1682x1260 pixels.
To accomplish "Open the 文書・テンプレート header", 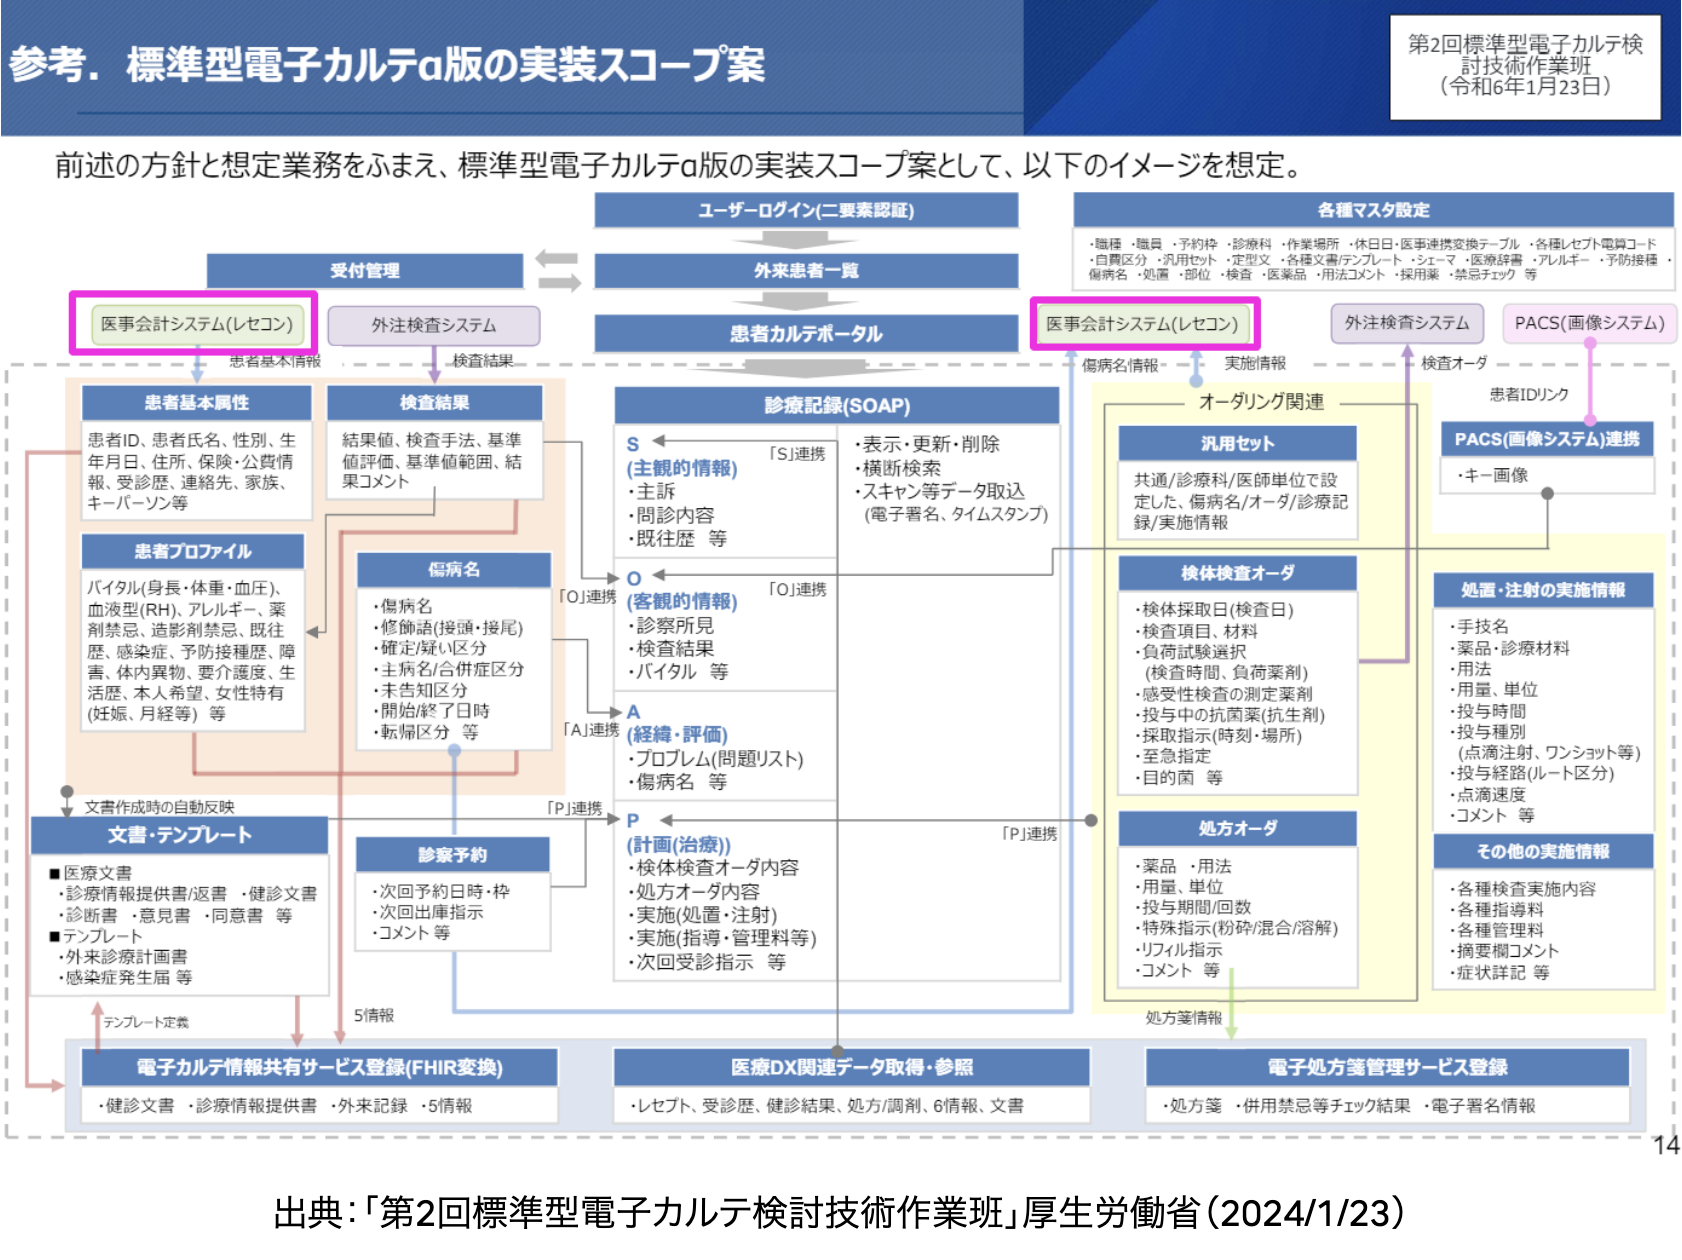I will 180,835.
